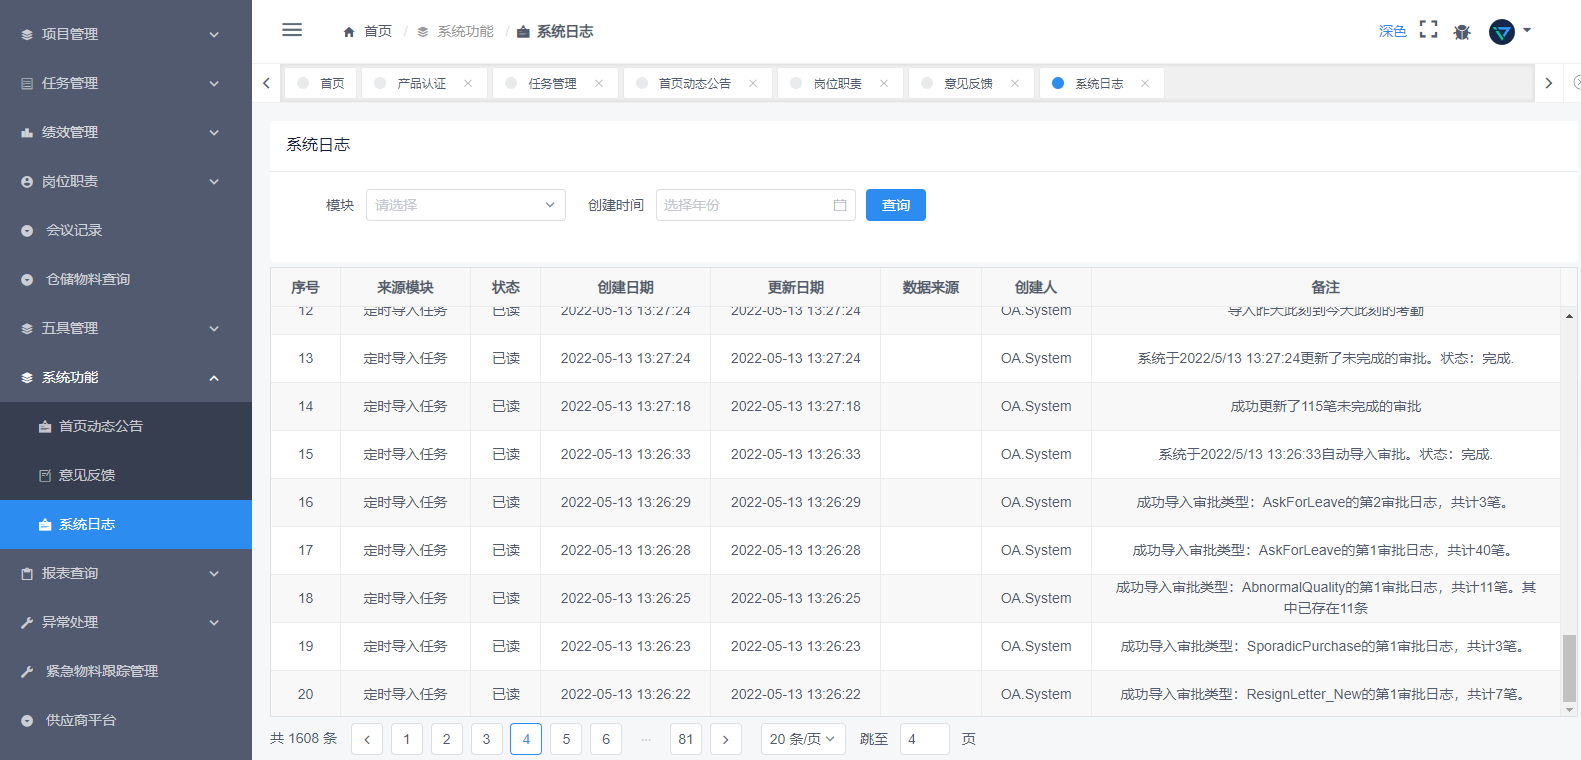Select 系统日志 in the sidebar

point(126,524)
